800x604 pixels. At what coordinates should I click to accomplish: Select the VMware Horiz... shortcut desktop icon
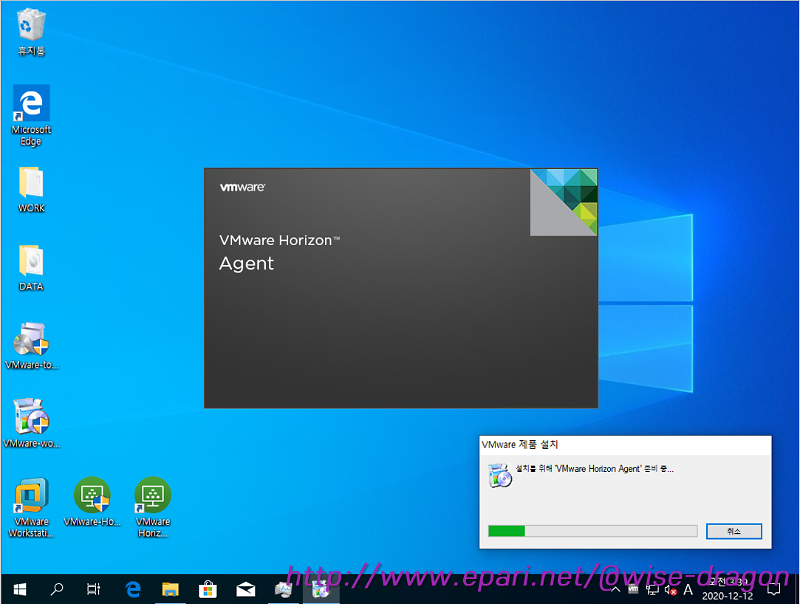(x=153, y=507)
